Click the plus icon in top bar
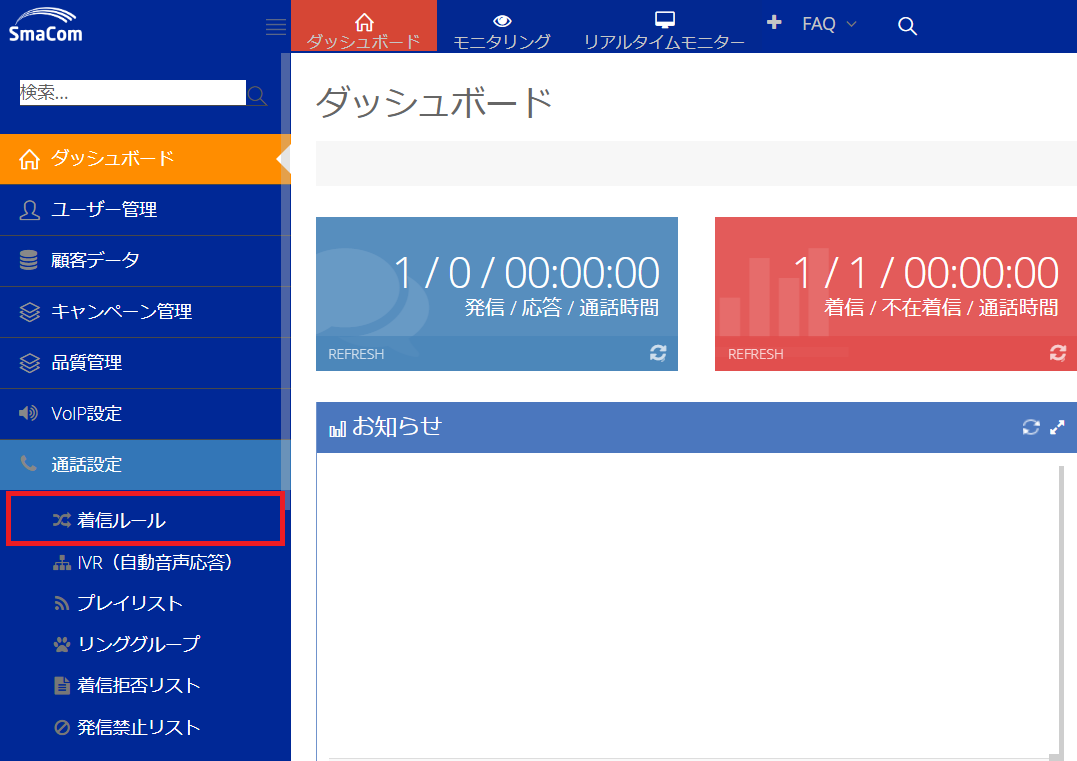The image size is (1077, 761). tap(774, 23)
